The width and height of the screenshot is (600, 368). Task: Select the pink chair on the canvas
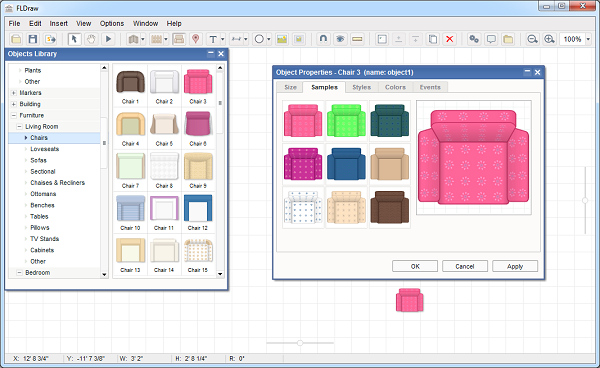409,300
